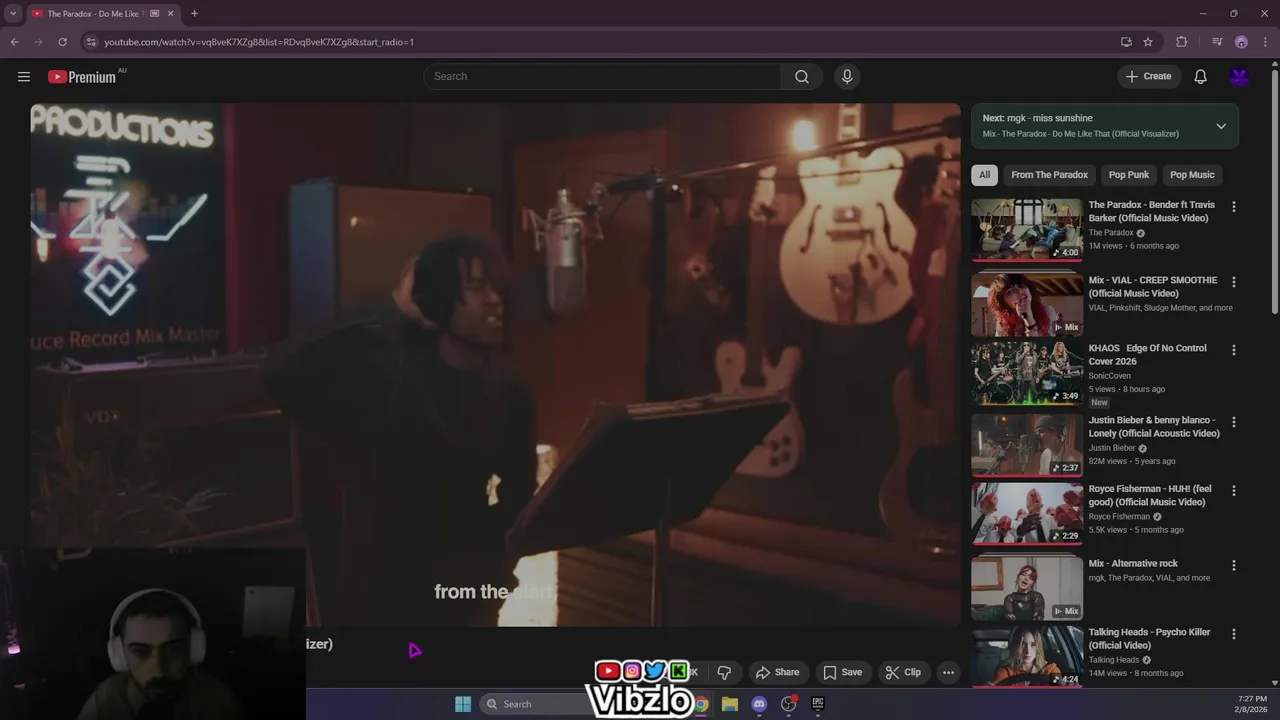
Task: Open the tab search dropdown arrow
Action: tap(13, 14)
